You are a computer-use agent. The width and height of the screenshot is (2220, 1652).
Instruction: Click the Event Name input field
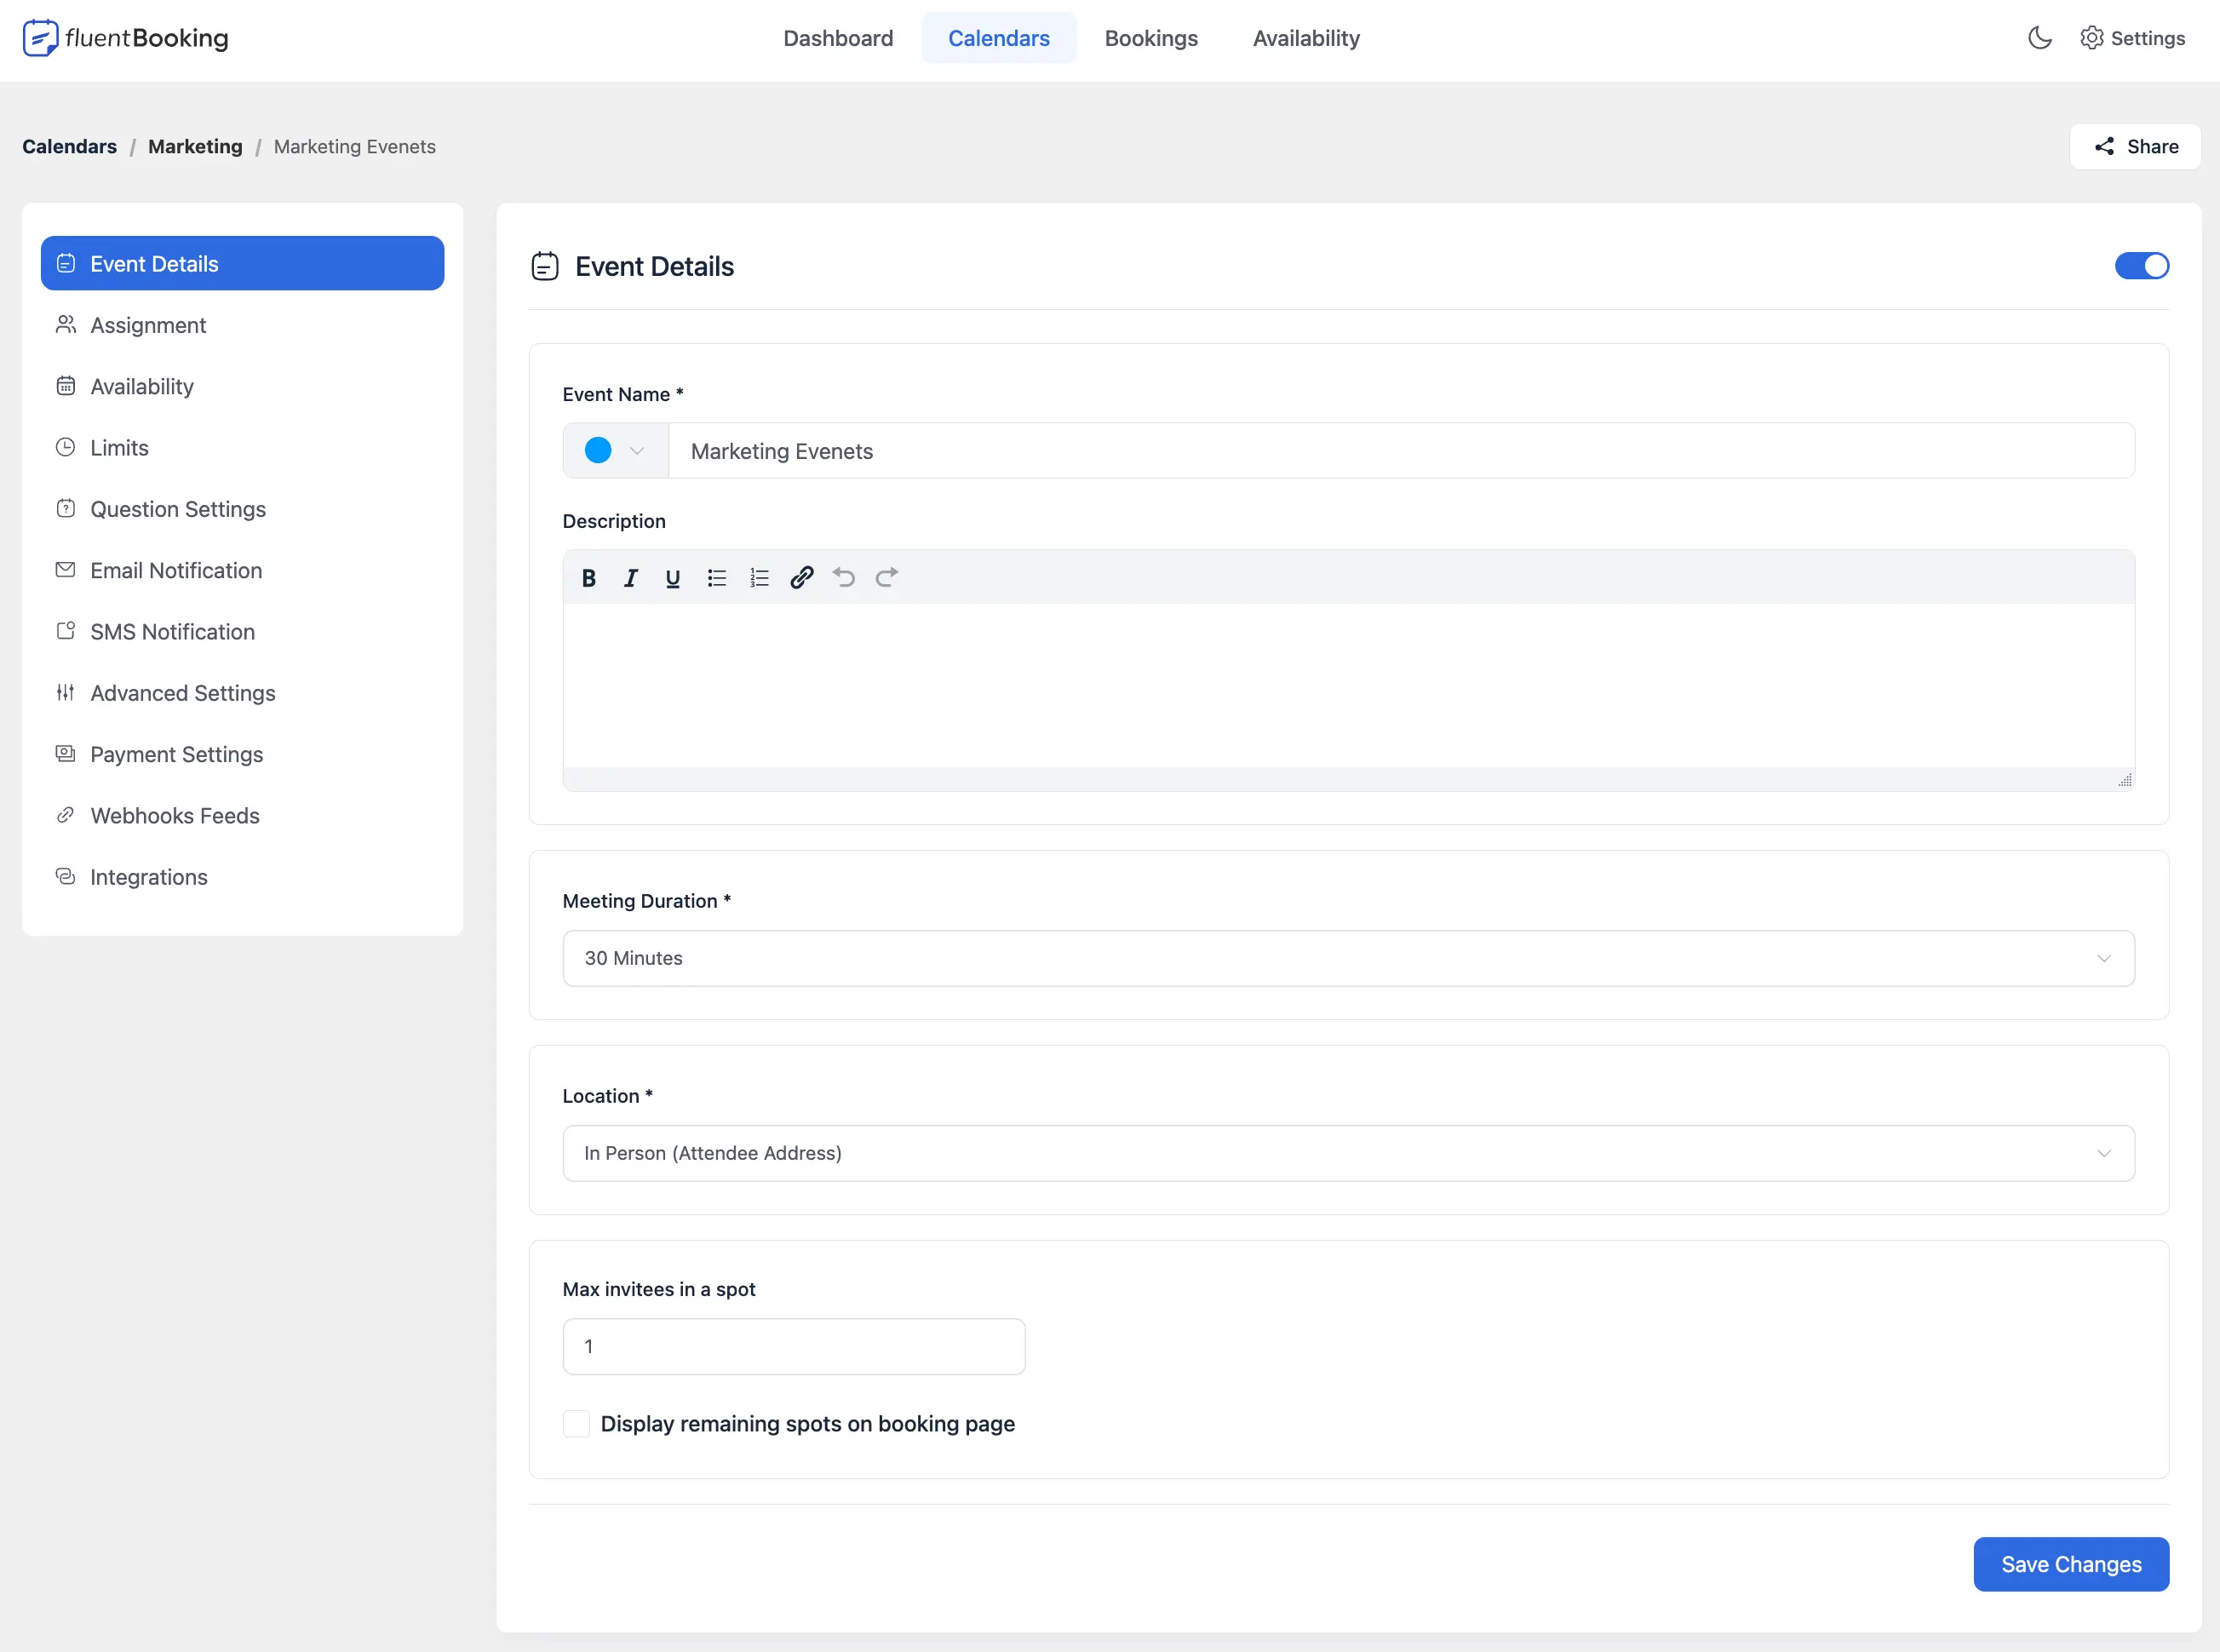click(1401, 451)
